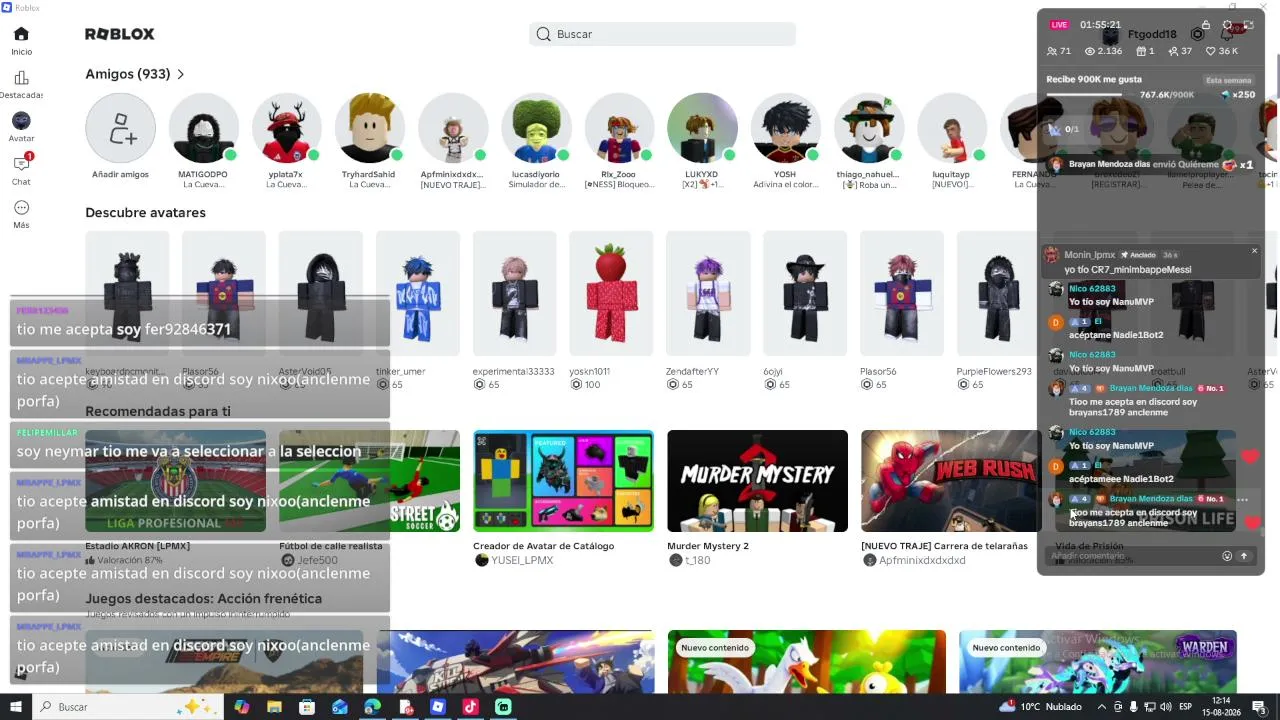Open the Inicio home icon in sidebar
Viewport: 1280px width, 720px height.
pos(21,34)
